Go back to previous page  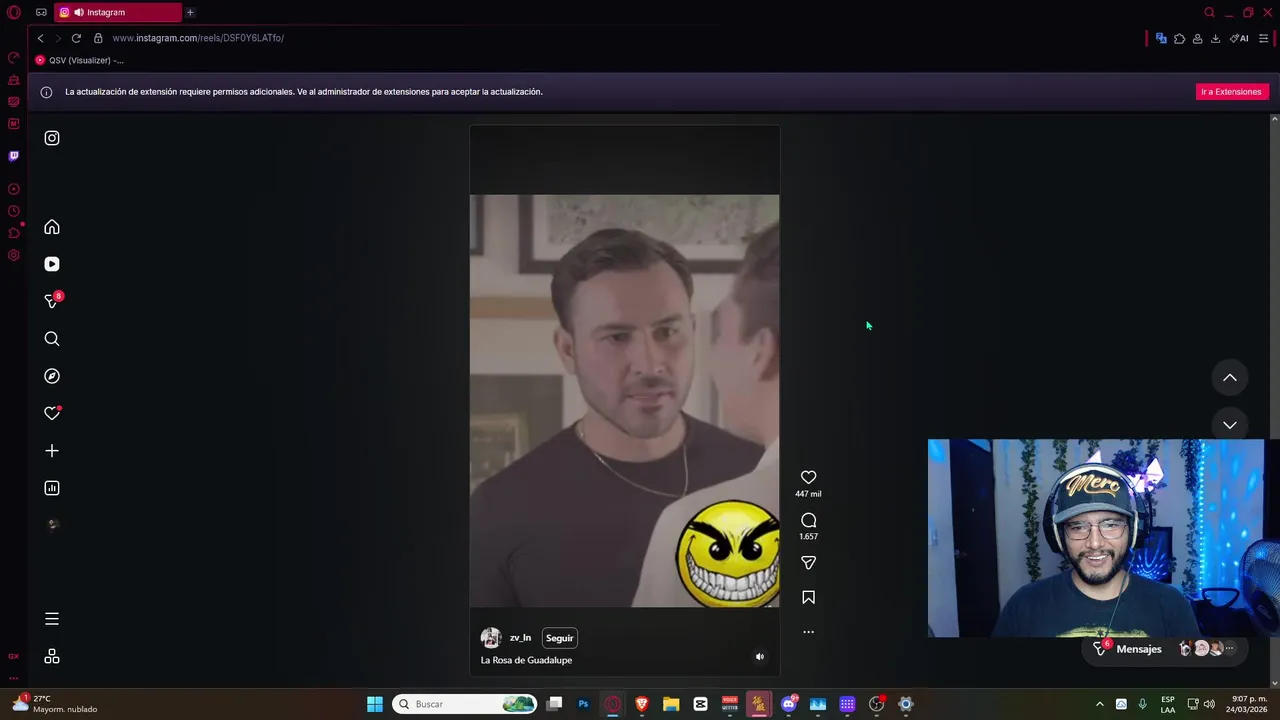[x=40, y=38]
